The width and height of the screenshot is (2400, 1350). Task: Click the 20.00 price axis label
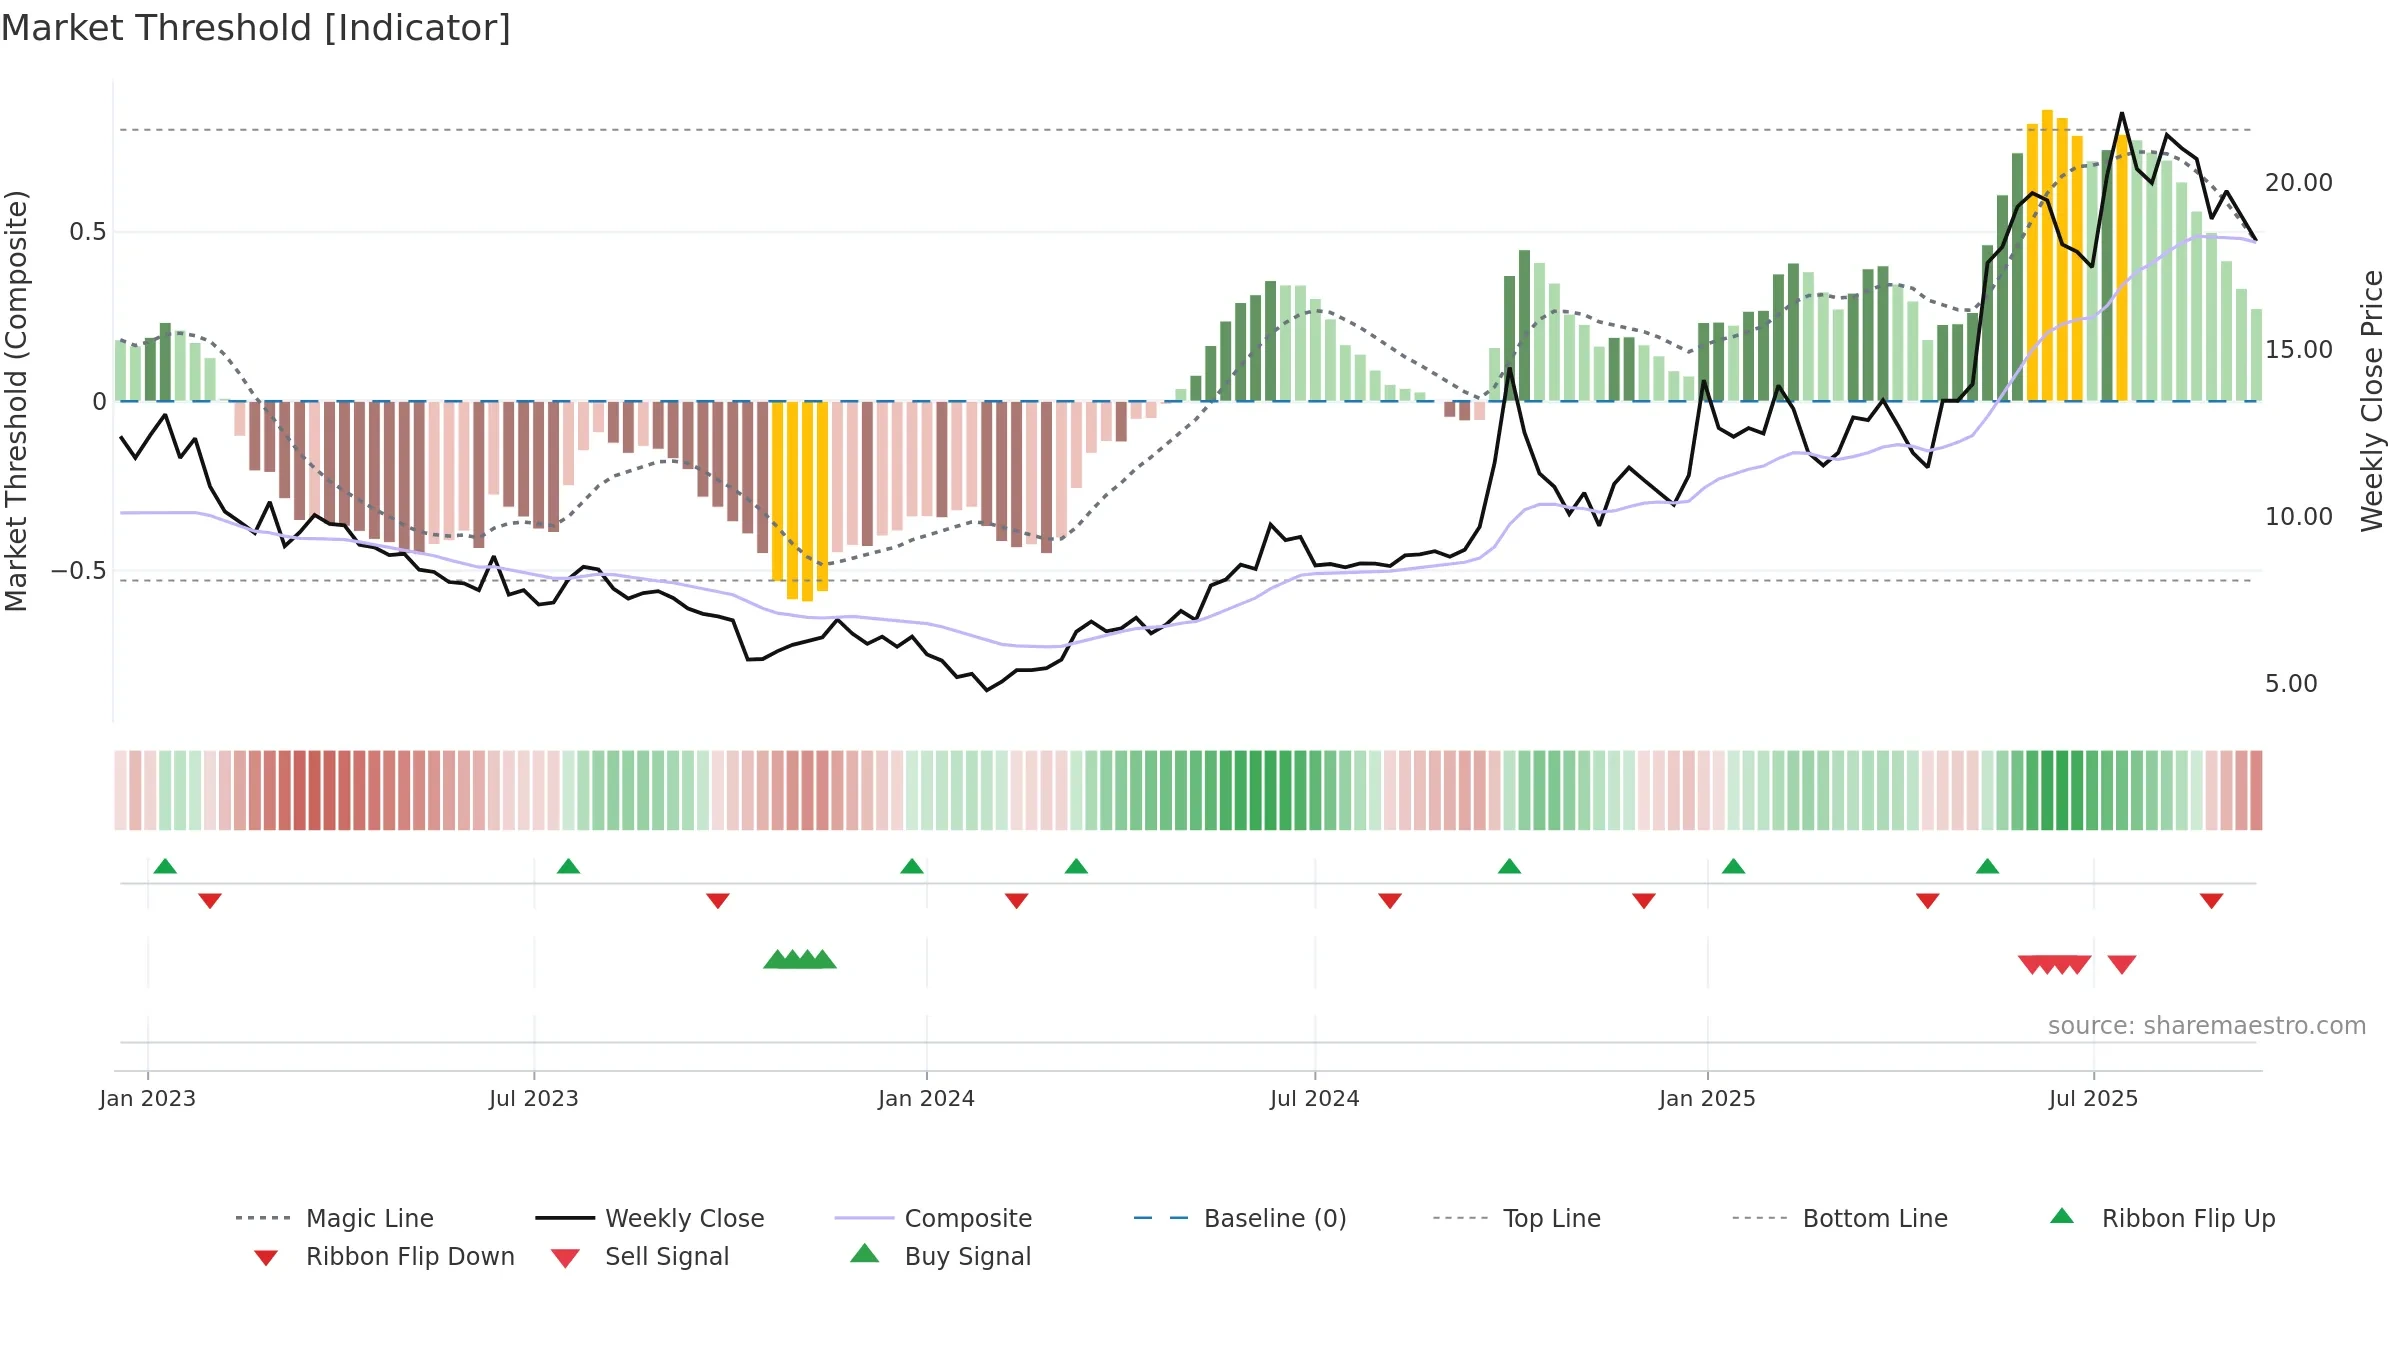click(x=2299, y=183)
